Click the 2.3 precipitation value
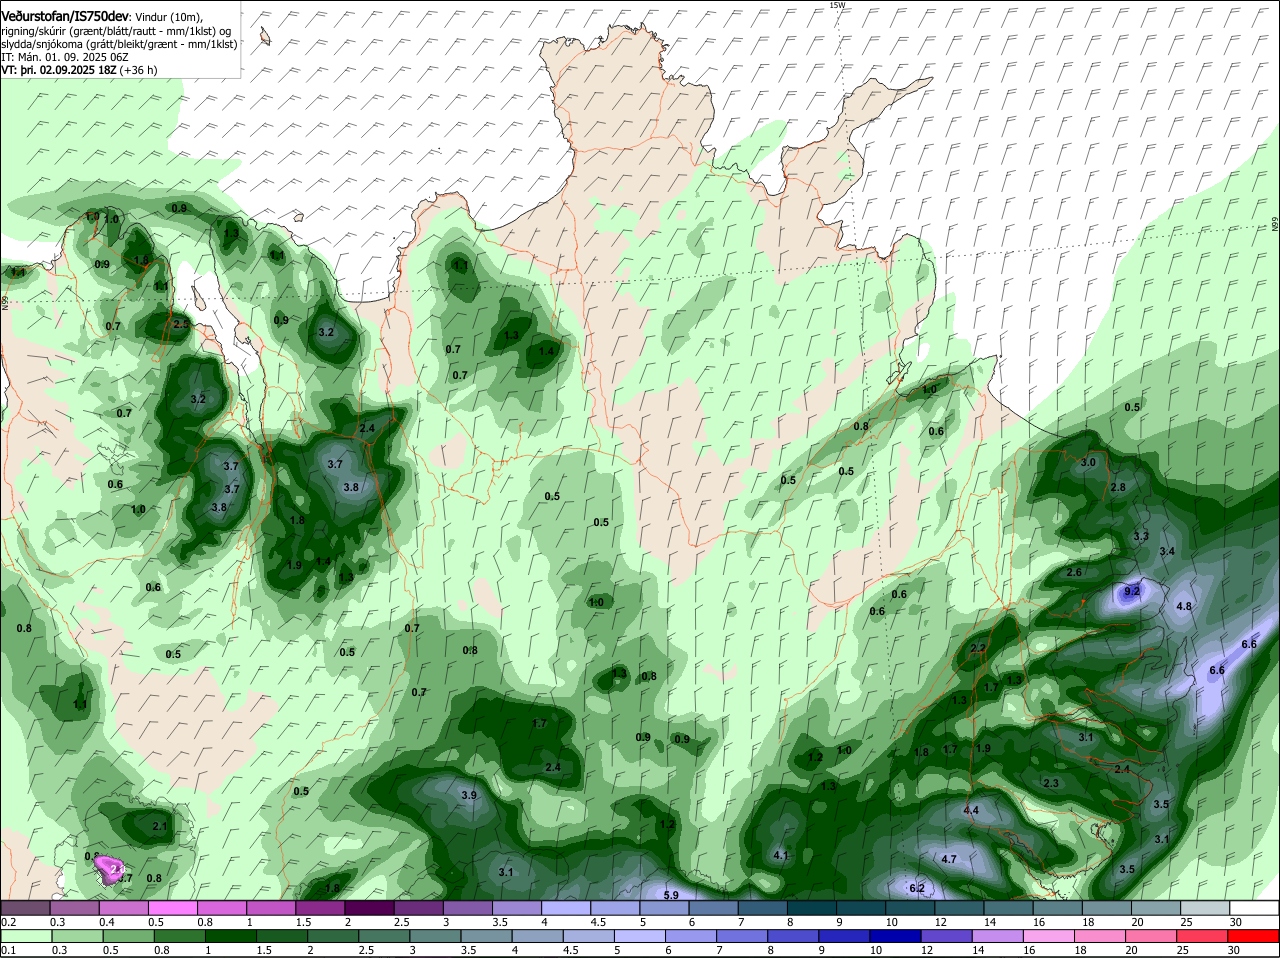1280x958 pixels. (x=1050, y=783)
